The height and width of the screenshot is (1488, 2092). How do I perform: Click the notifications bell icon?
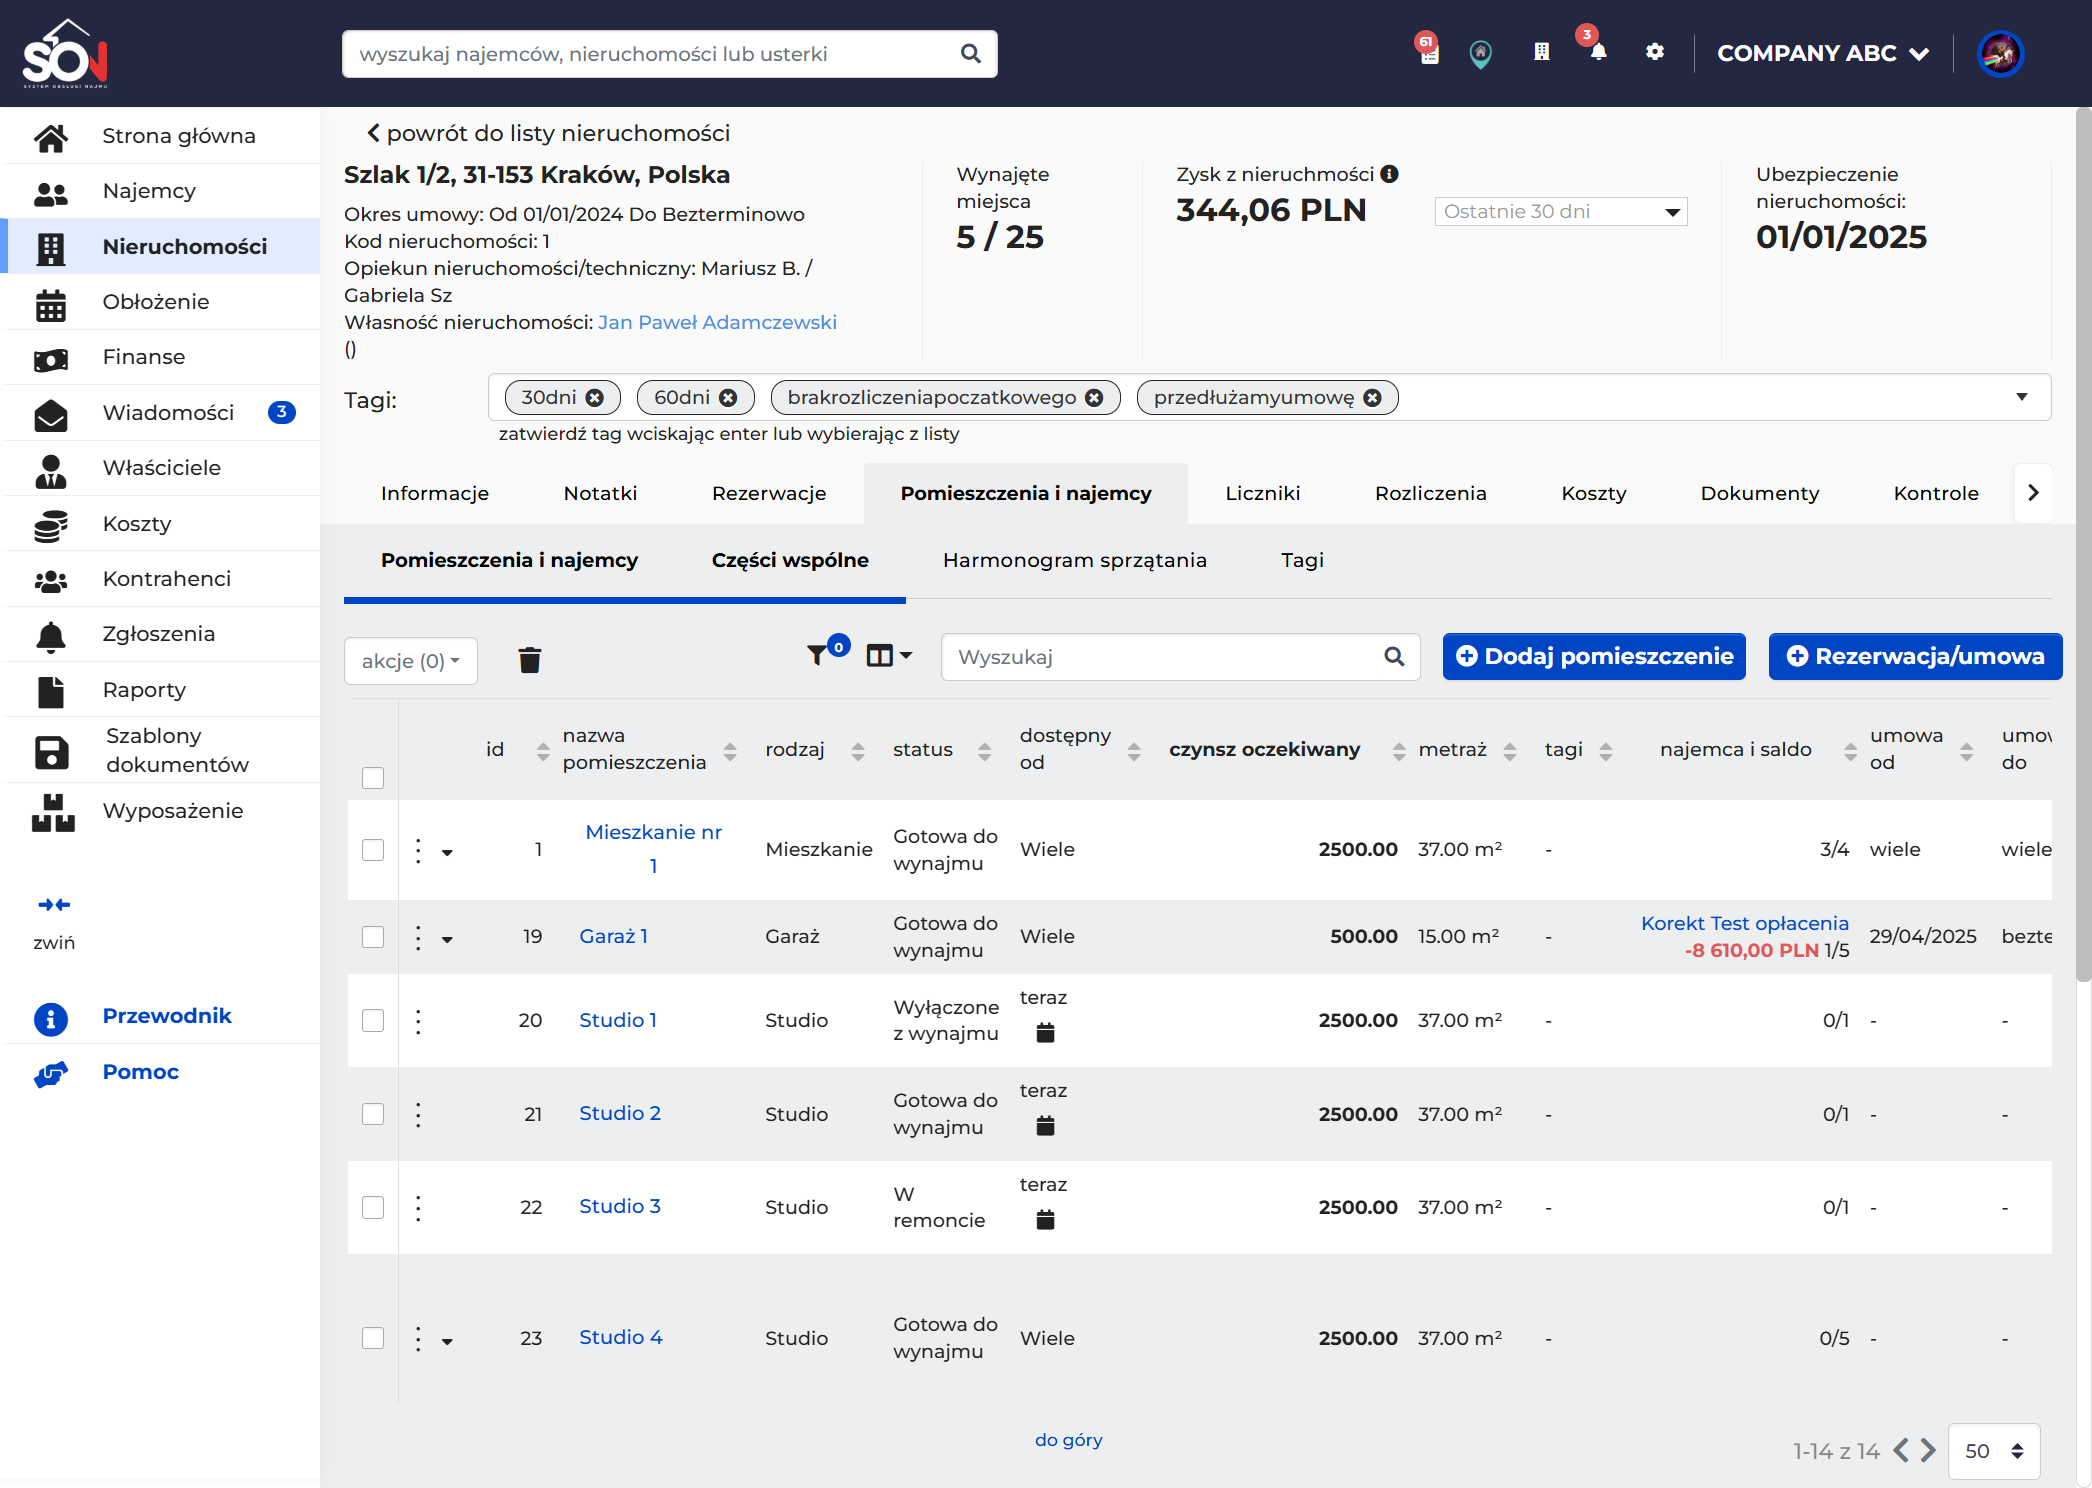[1598, 52]
